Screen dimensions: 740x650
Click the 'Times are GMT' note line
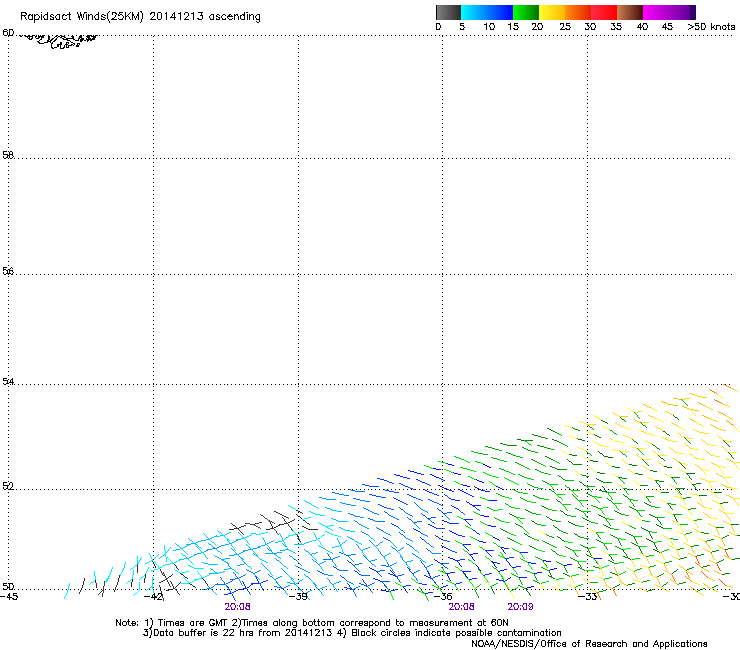312,623
